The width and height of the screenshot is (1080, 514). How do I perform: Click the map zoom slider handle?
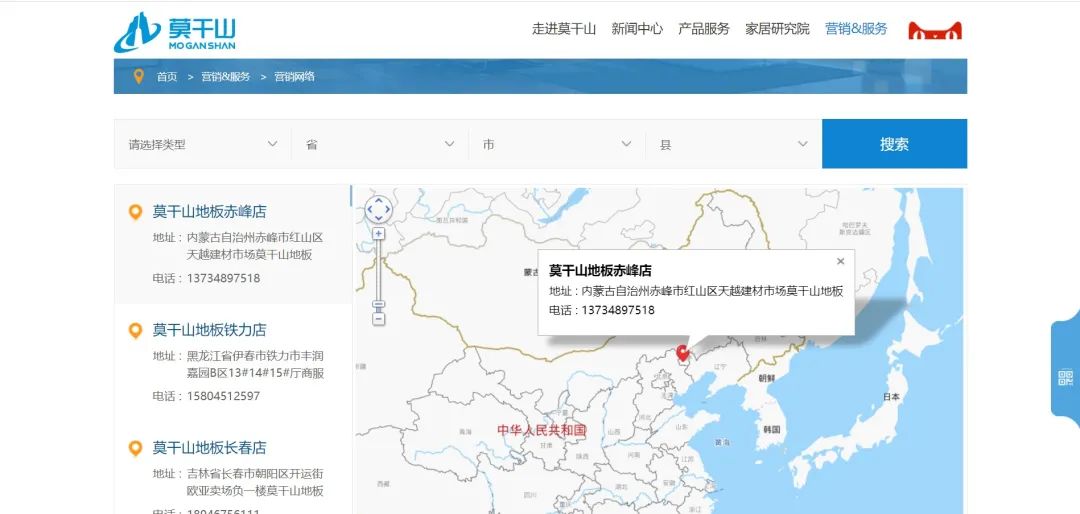click(x=378, y=304)
